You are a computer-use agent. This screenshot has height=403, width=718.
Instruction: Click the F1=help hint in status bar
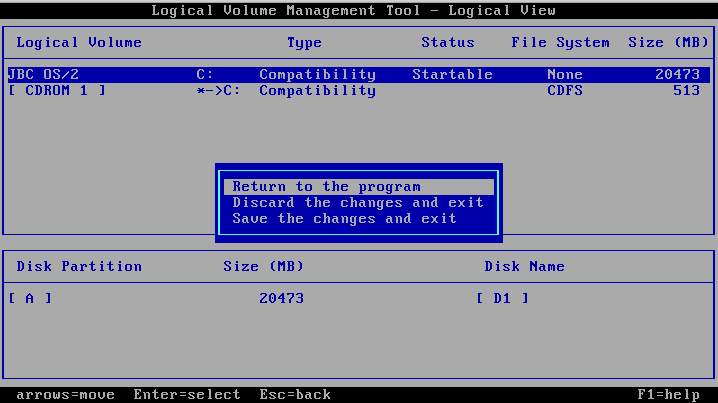tap(669, 395)
